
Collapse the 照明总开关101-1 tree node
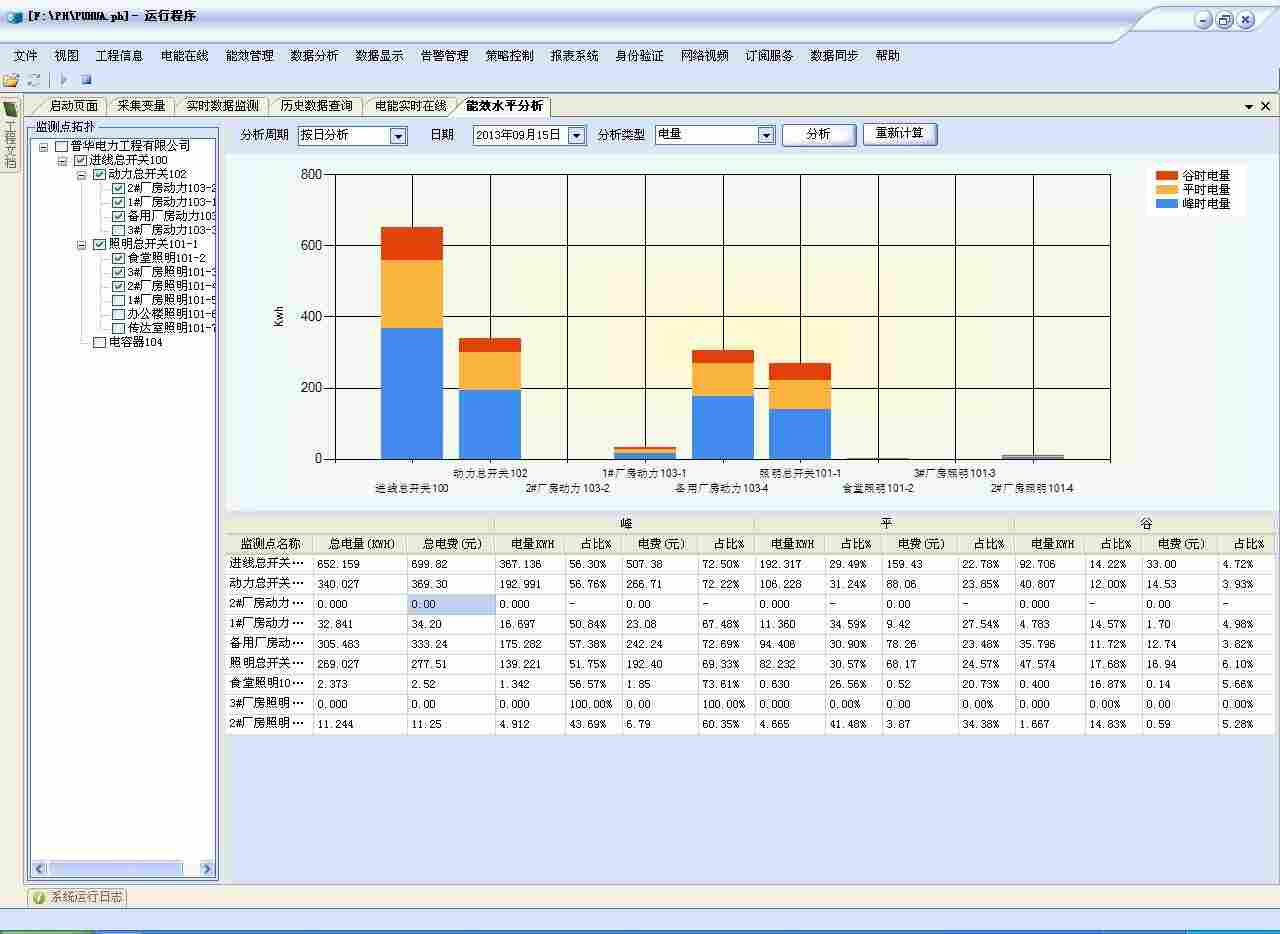pos(82,244)
